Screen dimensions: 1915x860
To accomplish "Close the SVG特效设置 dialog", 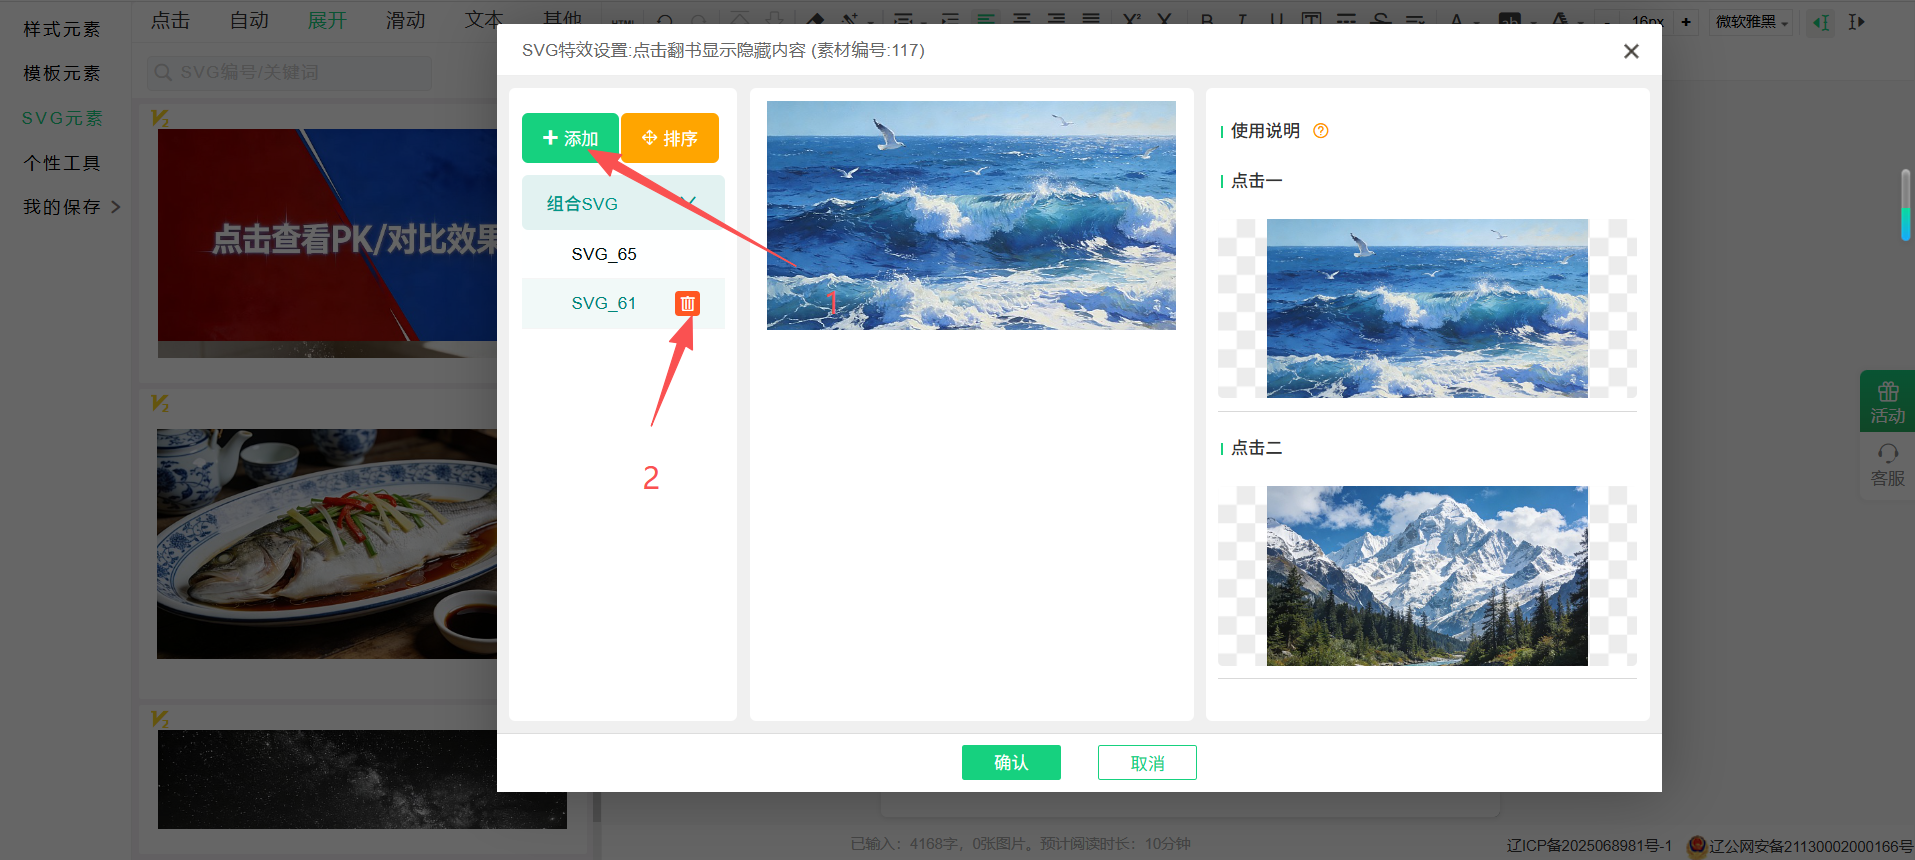I will click(x=1630, y=51).
